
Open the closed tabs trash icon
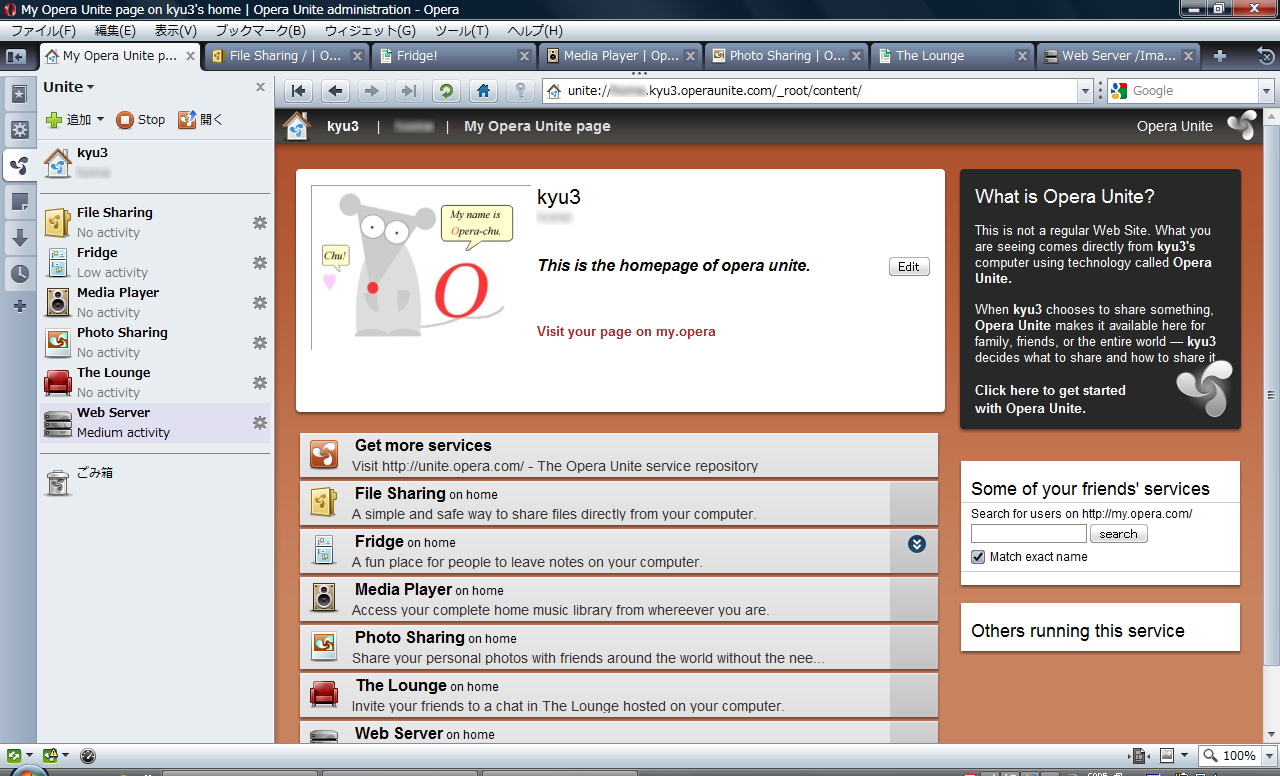(x=1266, y=56)
